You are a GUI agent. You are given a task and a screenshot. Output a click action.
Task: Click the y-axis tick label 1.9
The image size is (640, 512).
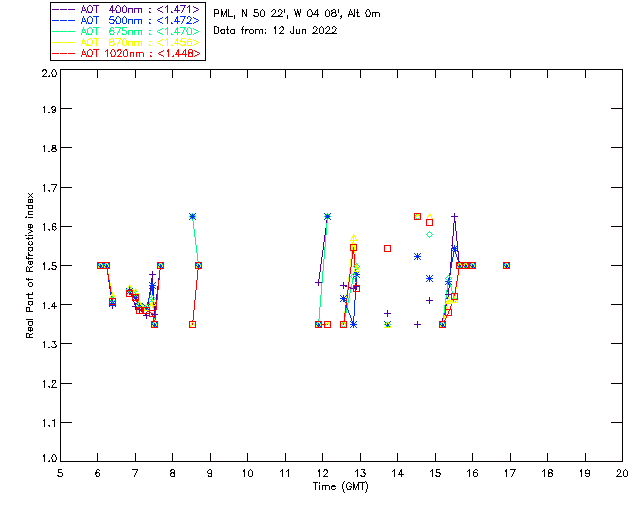pyautogui.click(x=49, y=109)
